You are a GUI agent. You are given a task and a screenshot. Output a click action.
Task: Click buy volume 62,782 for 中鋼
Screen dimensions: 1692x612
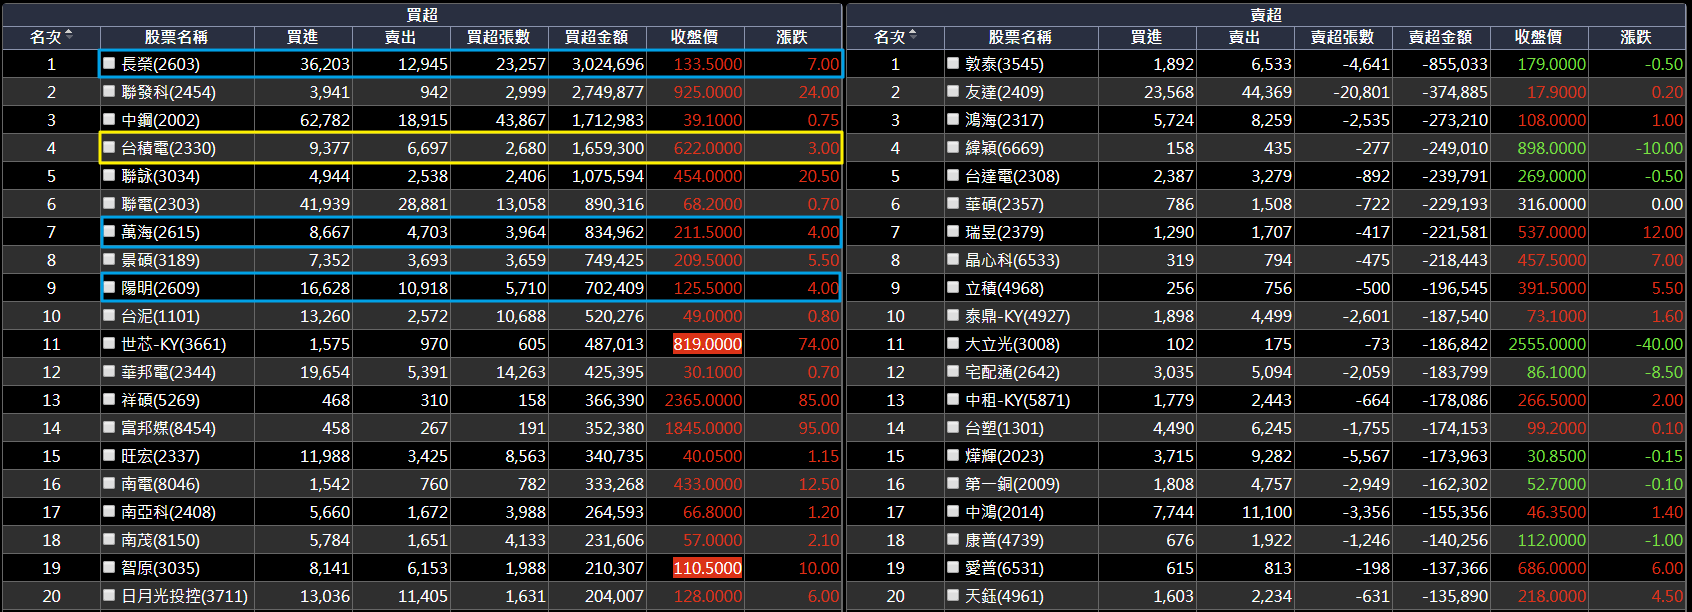325,120
